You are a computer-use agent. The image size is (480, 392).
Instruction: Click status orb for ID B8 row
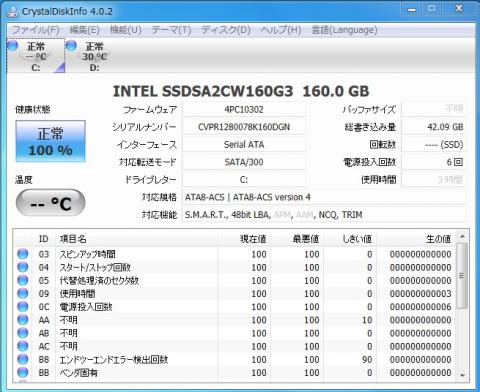[x=23, y=359]
